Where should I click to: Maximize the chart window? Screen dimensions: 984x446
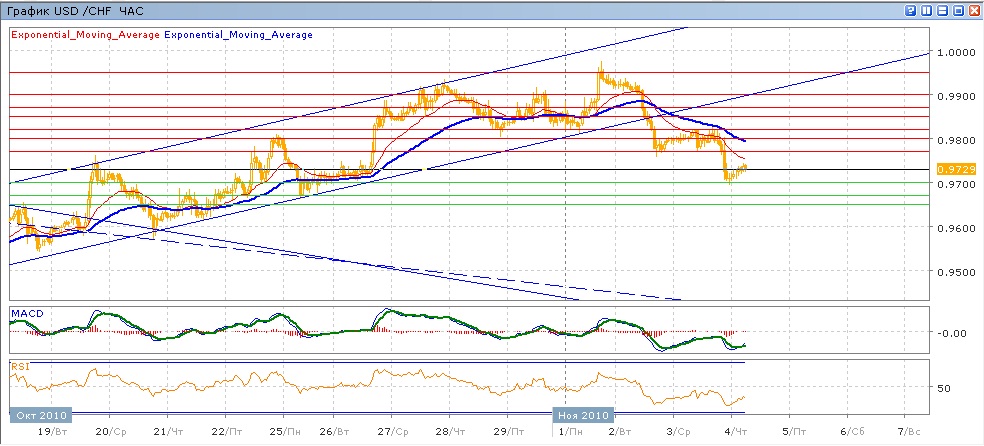point(958,10)
